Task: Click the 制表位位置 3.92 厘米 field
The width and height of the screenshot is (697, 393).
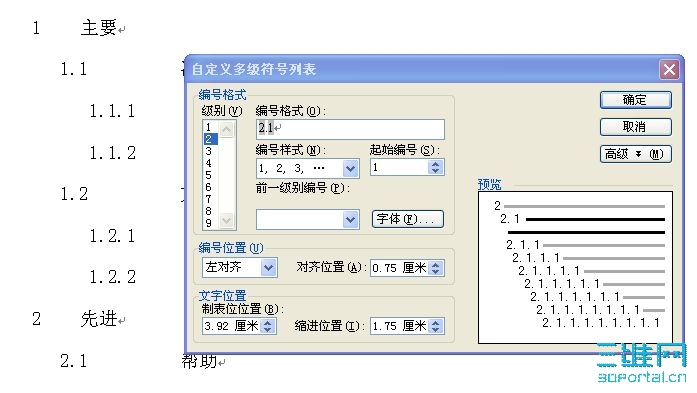Action: pos(231,326)
